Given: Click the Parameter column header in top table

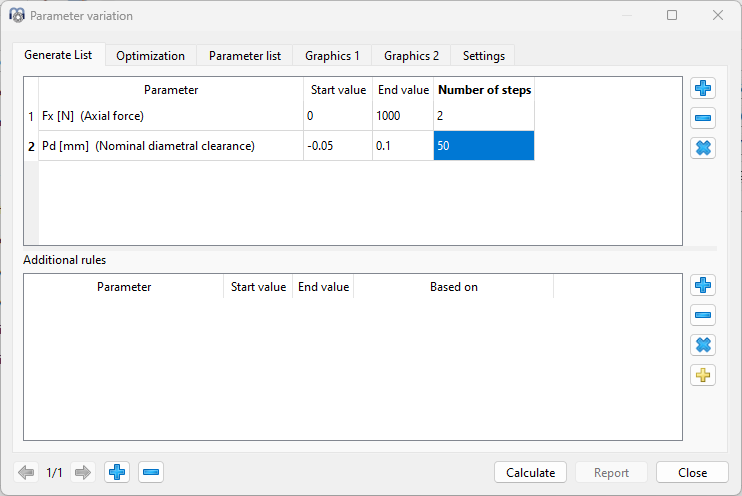Looking at the screenshot, I should 171,90.
